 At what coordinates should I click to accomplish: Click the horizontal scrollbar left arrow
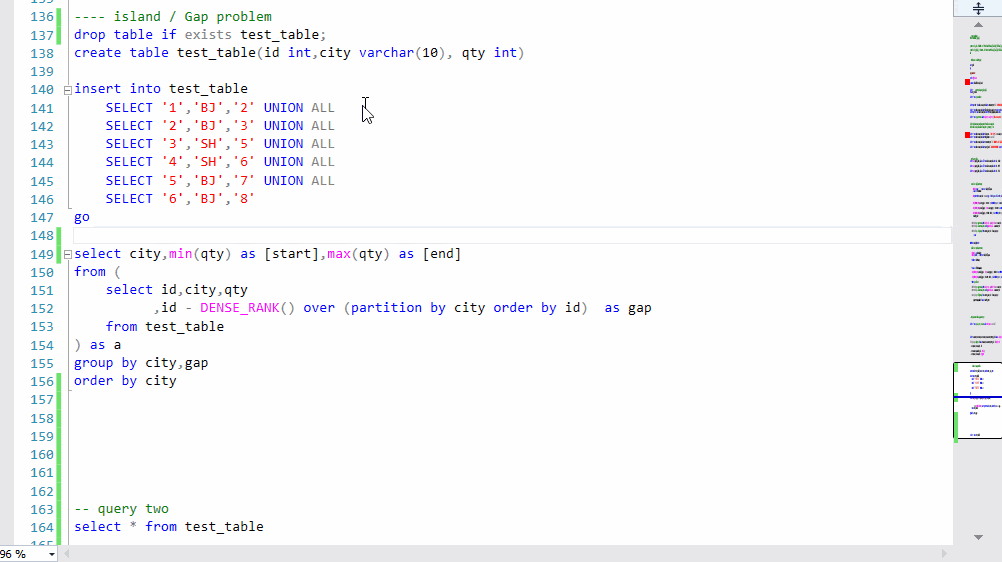click(x=65, y=554)
